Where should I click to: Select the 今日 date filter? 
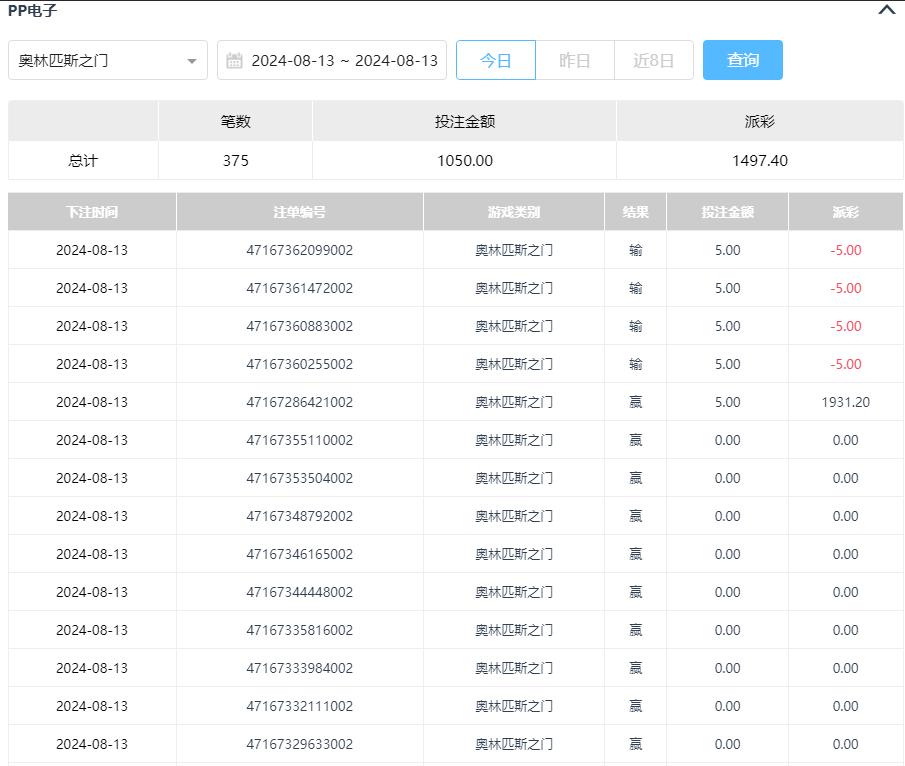(496, 60)
